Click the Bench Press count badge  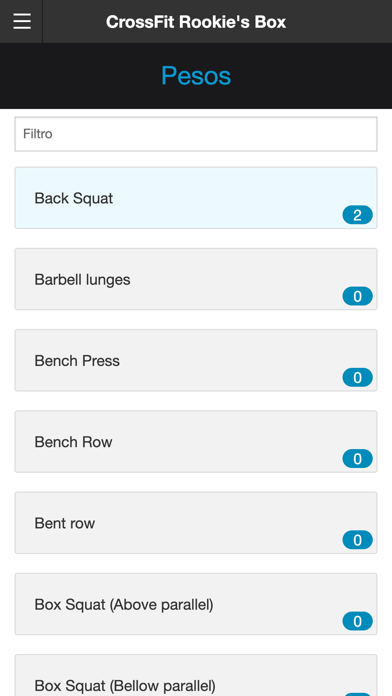(x=357, y=377)
